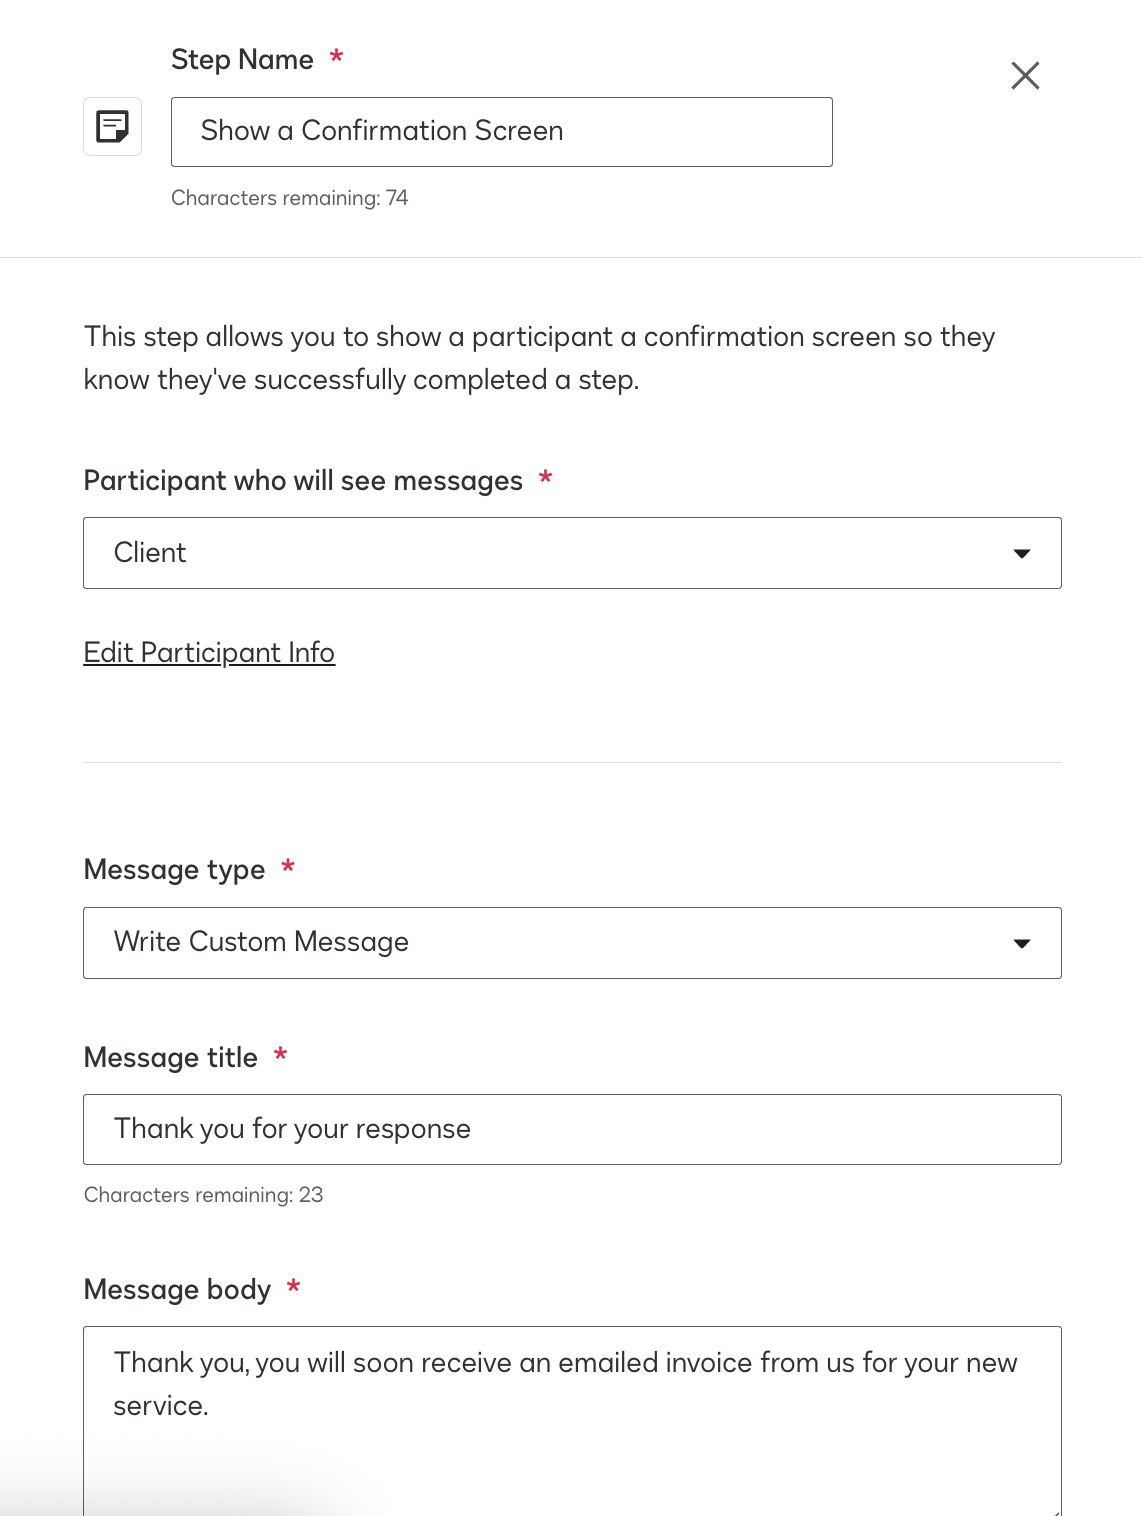Click the 'Characters remaining: 74' counter text

289,198
